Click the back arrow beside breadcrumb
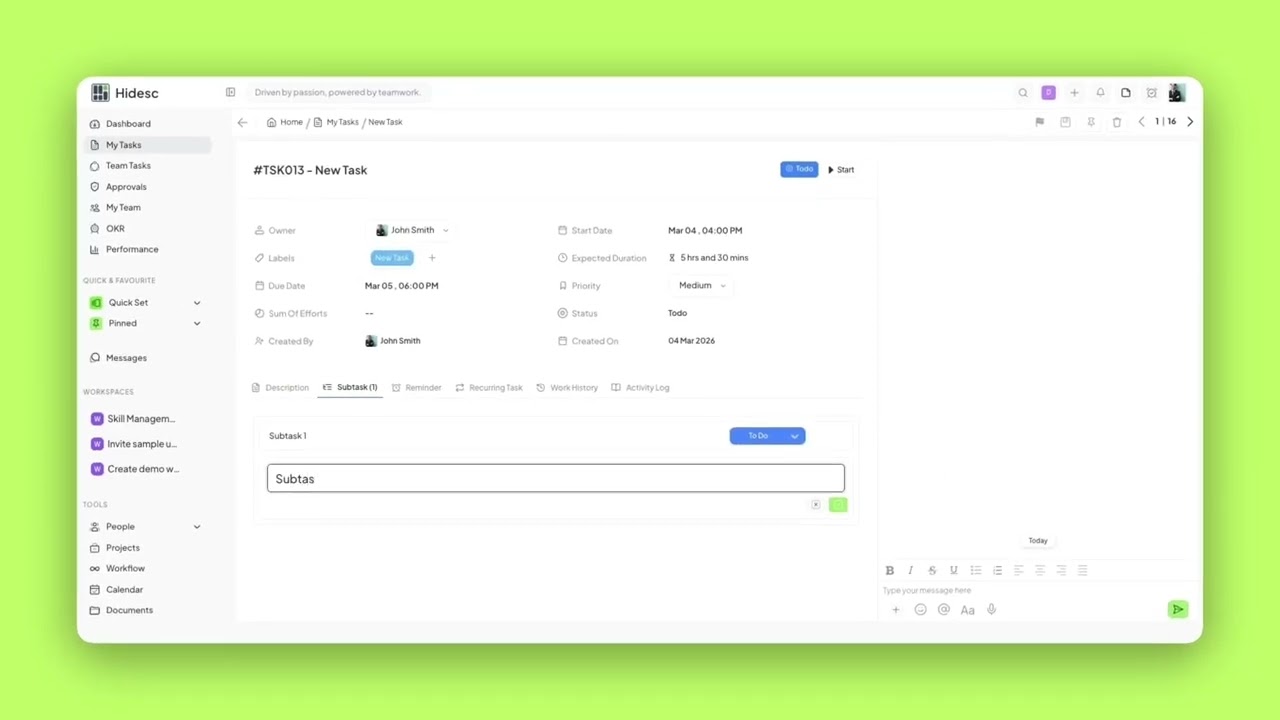The width and height of the screenshot is (1280, 720). click(x=242, y=122)
